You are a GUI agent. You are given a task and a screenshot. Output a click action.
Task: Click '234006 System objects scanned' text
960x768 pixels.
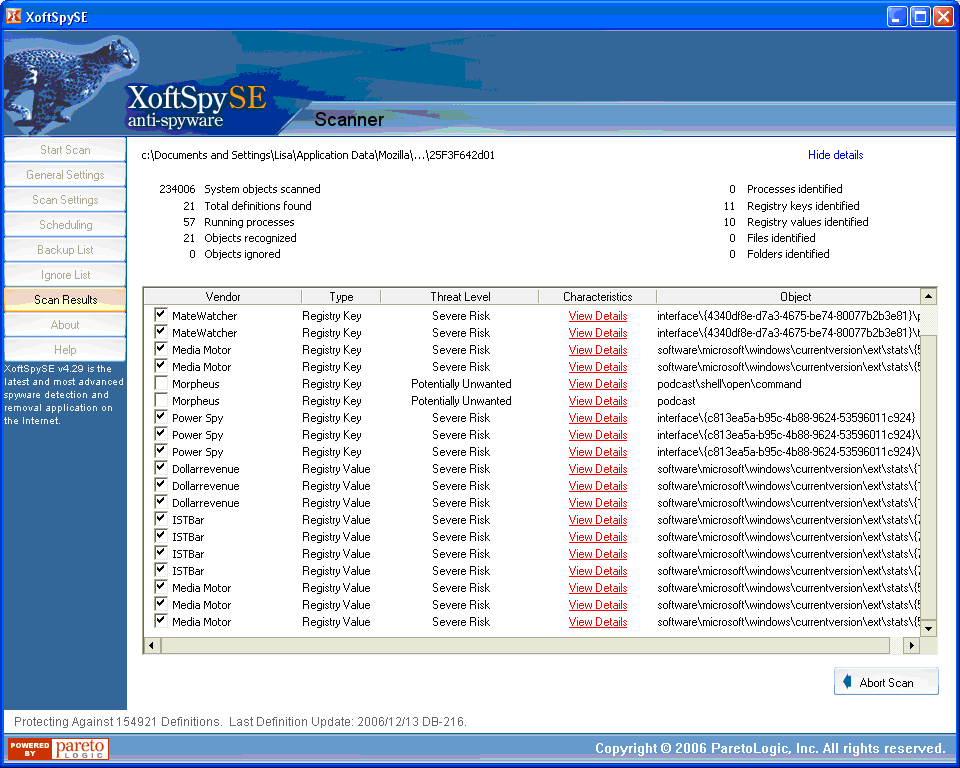click(x=239, y=189)
